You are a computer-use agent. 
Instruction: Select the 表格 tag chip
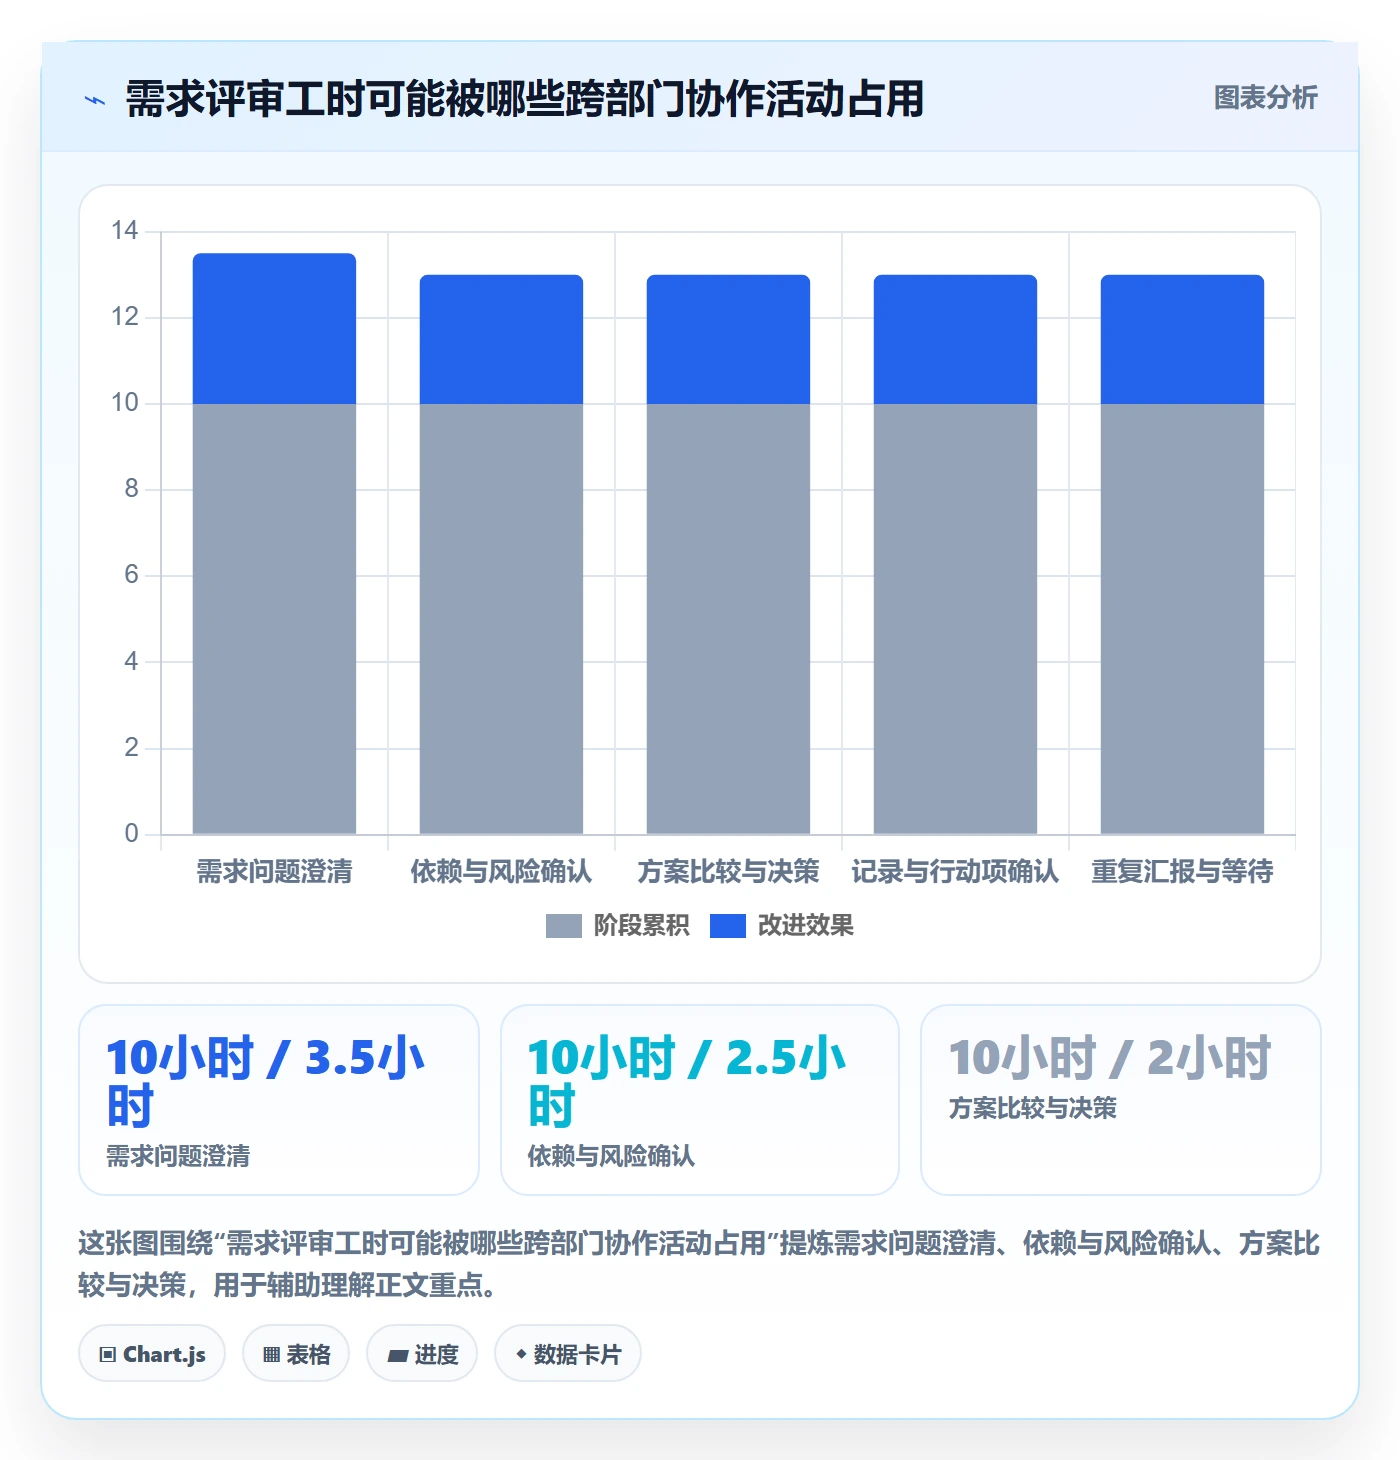pos(296,1354)
